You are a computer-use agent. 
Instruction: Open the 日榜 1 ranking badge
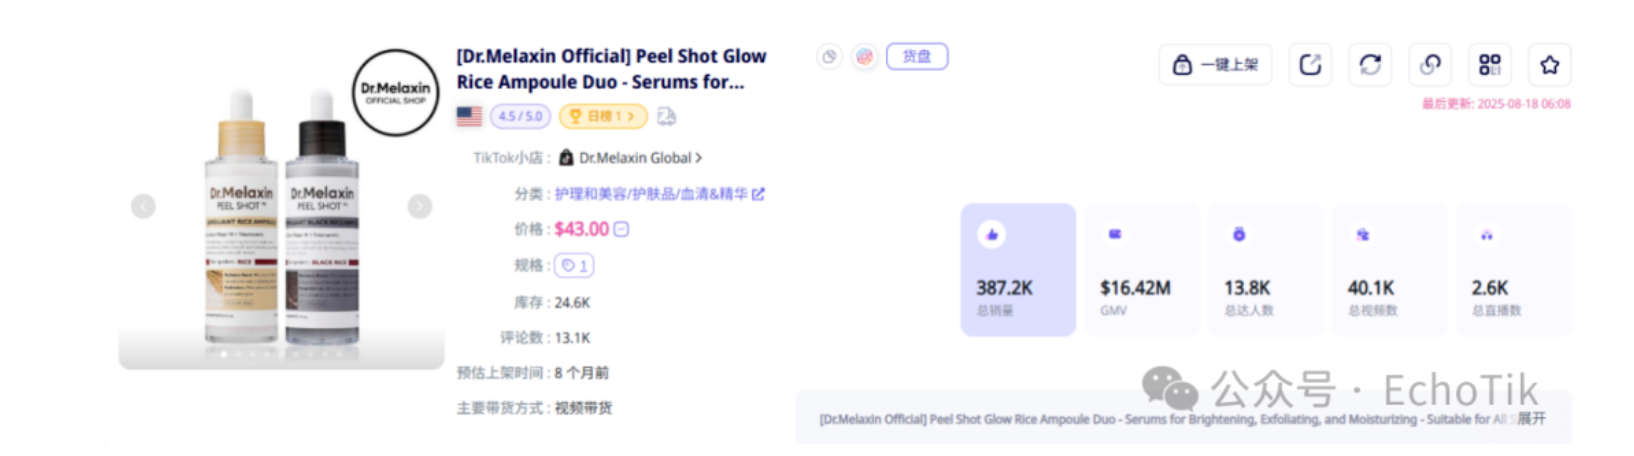pos(603,116)
